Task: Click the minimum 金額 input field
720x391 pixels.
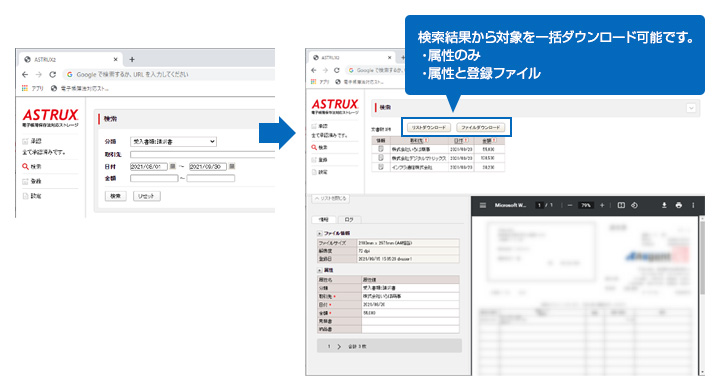Action: 154,178
